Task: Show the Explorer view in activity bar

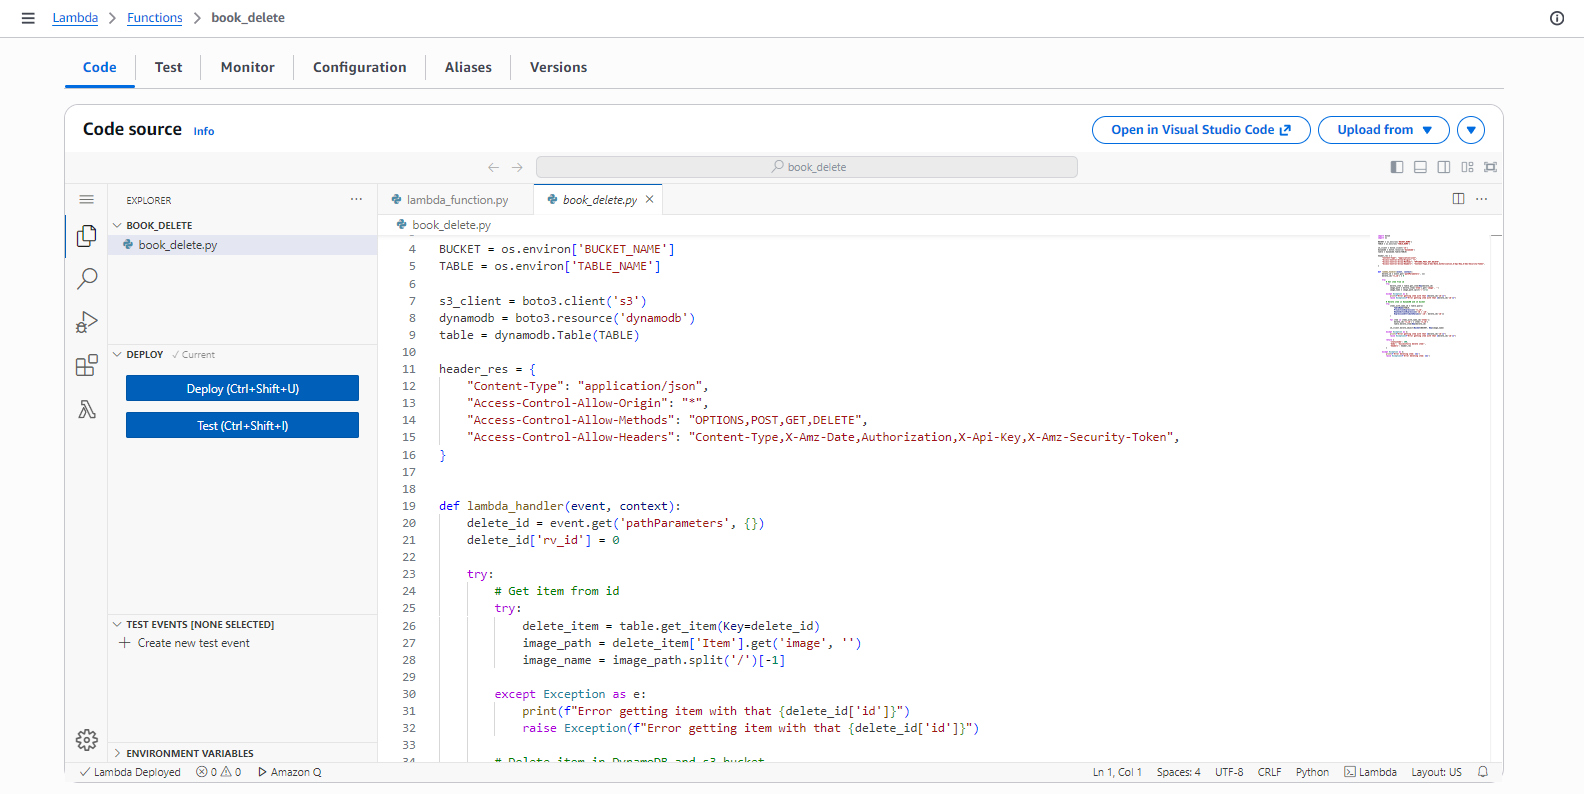Action: [x=87, y=236]
